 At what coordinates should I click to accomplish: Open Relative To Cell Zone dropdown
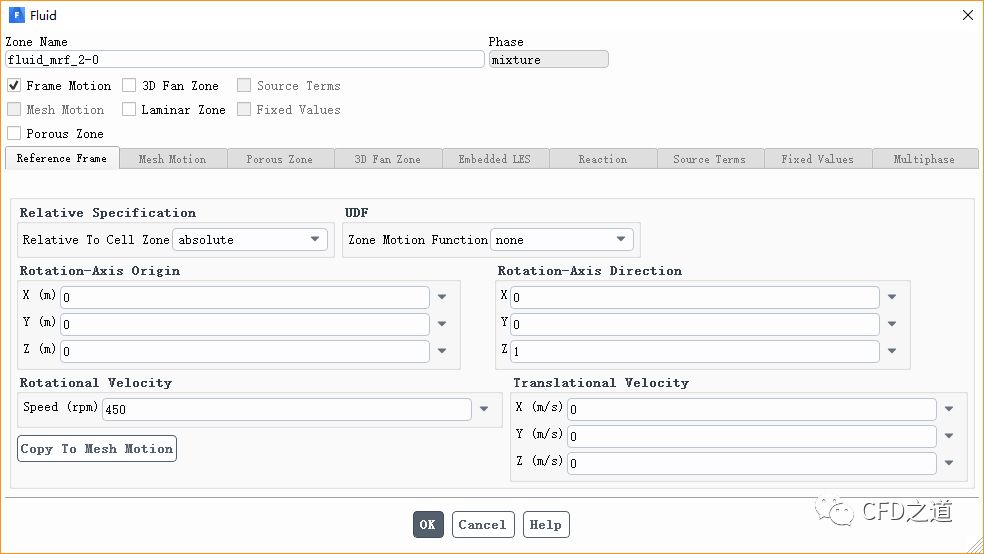tap(250, 240)
